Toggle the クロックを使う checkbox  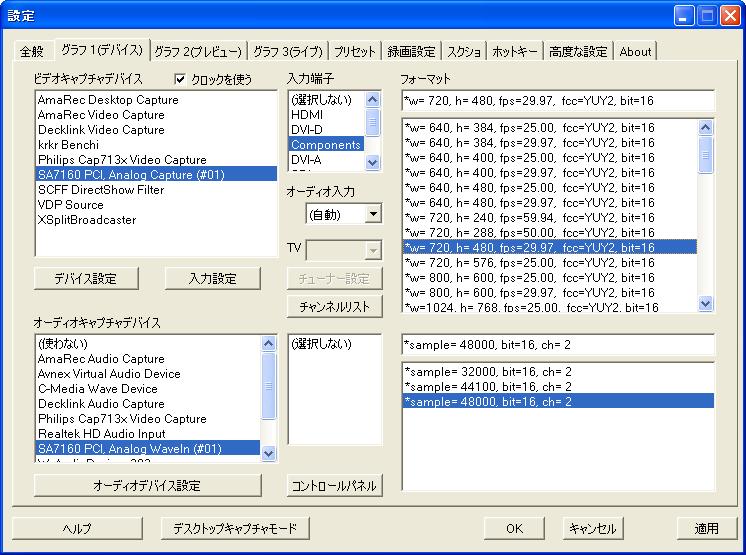(180, 79)
